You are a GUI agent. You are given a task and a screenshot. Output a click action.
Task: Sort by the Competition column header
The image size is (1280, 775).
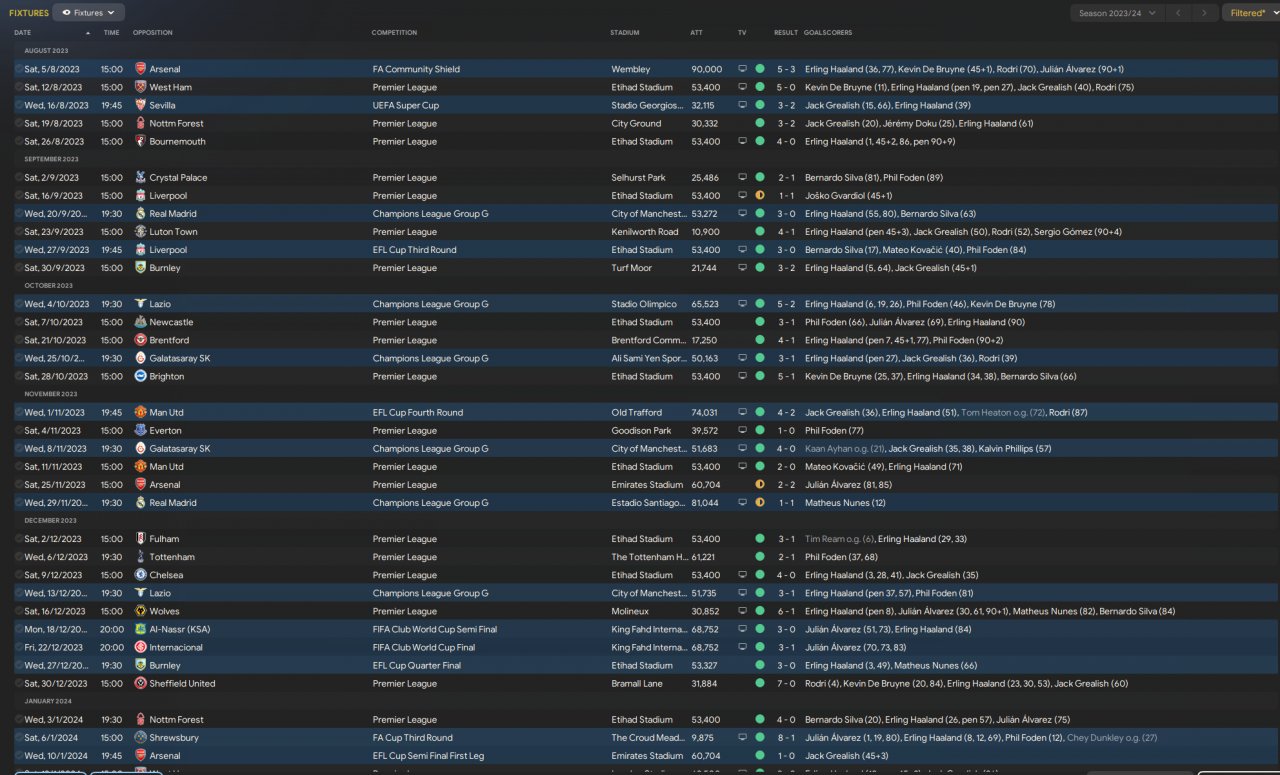pyautogui.click(x=394, y=33)
